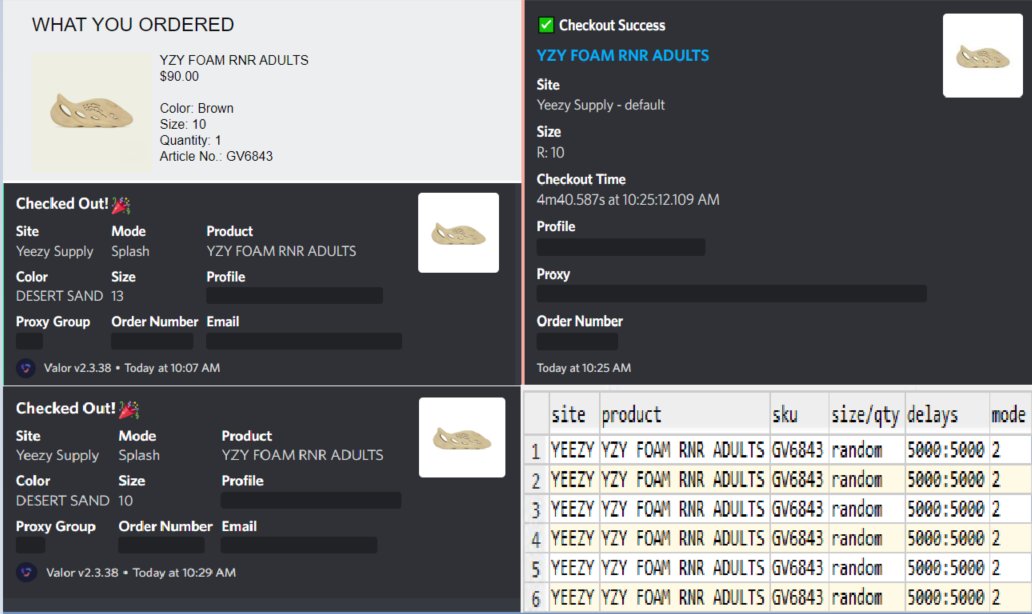Screen dimensions: 1032x614
Task: Click DESERT SAND color in 10:29 AM card
Action: [63, 501]
